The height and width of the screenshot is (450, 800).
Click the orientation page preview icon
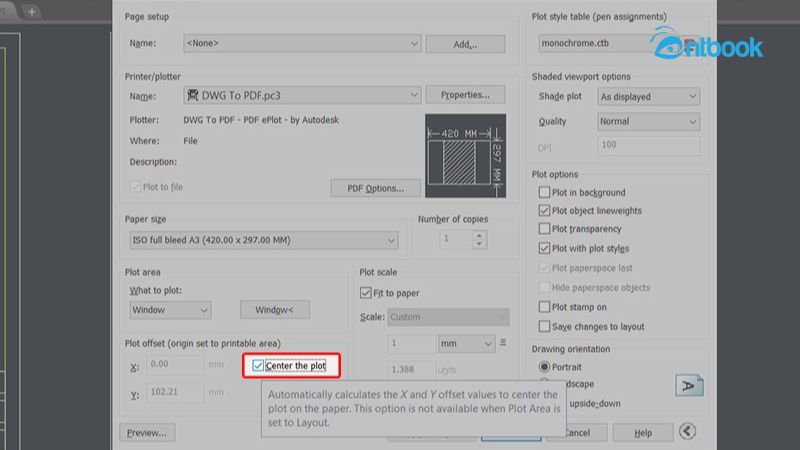(x=689, y=386)
